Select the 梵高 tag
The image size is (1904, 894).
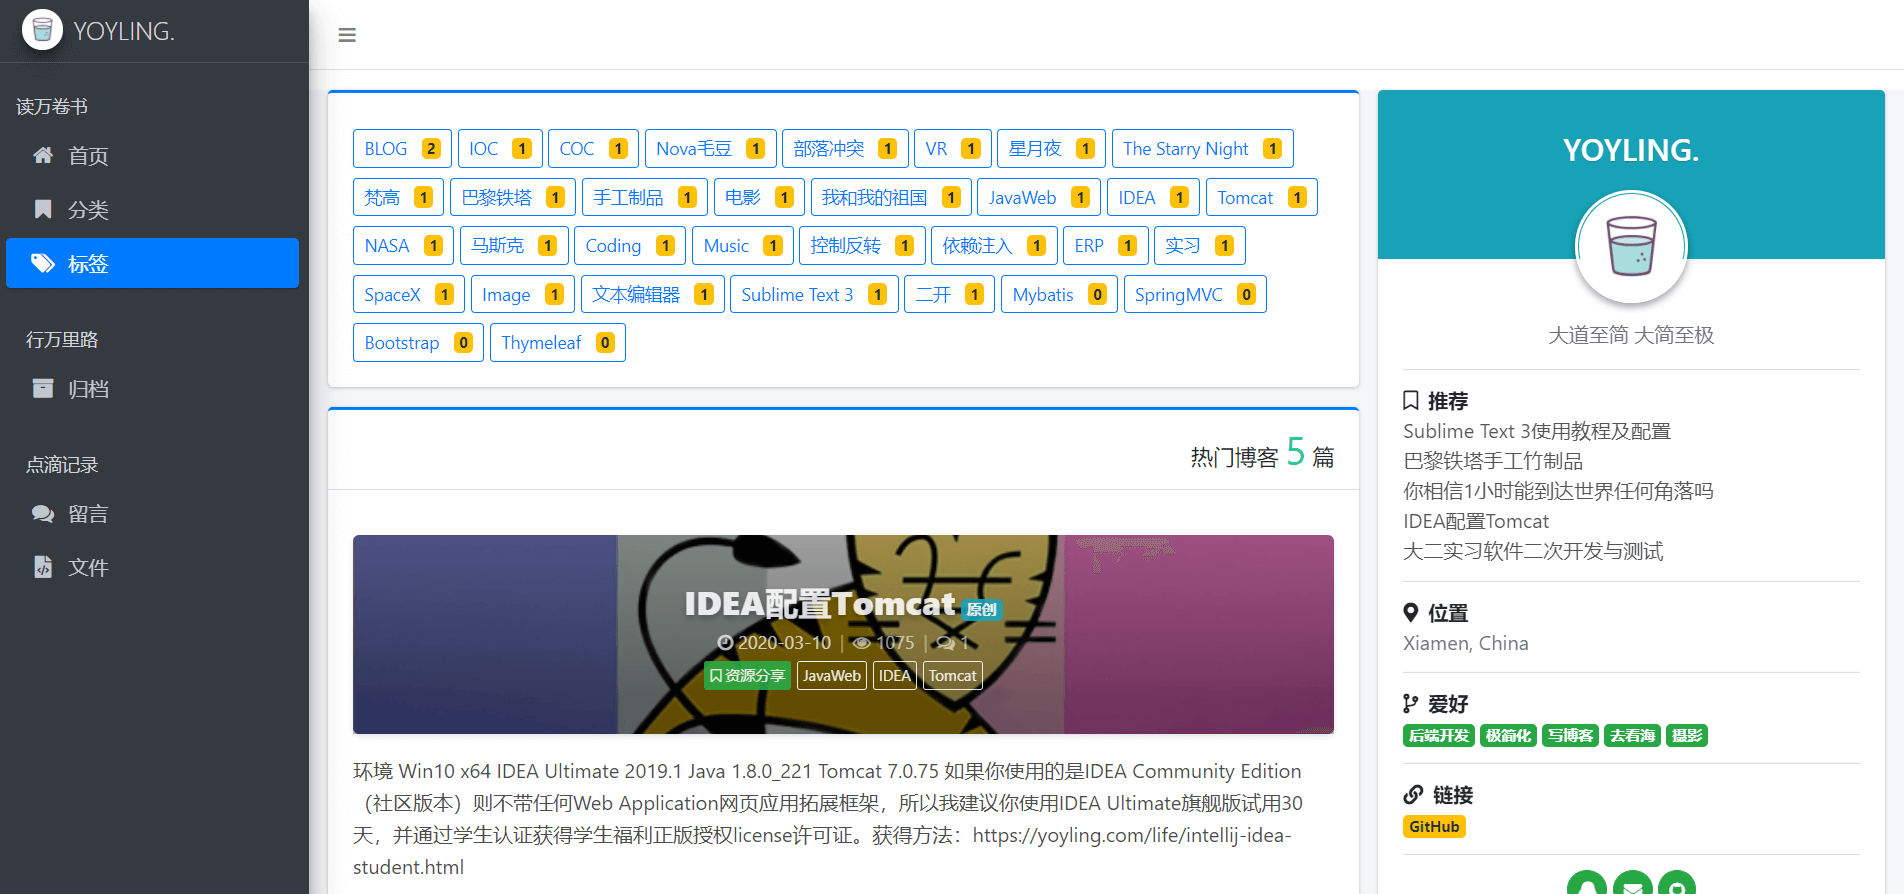(x=398, y=198)
